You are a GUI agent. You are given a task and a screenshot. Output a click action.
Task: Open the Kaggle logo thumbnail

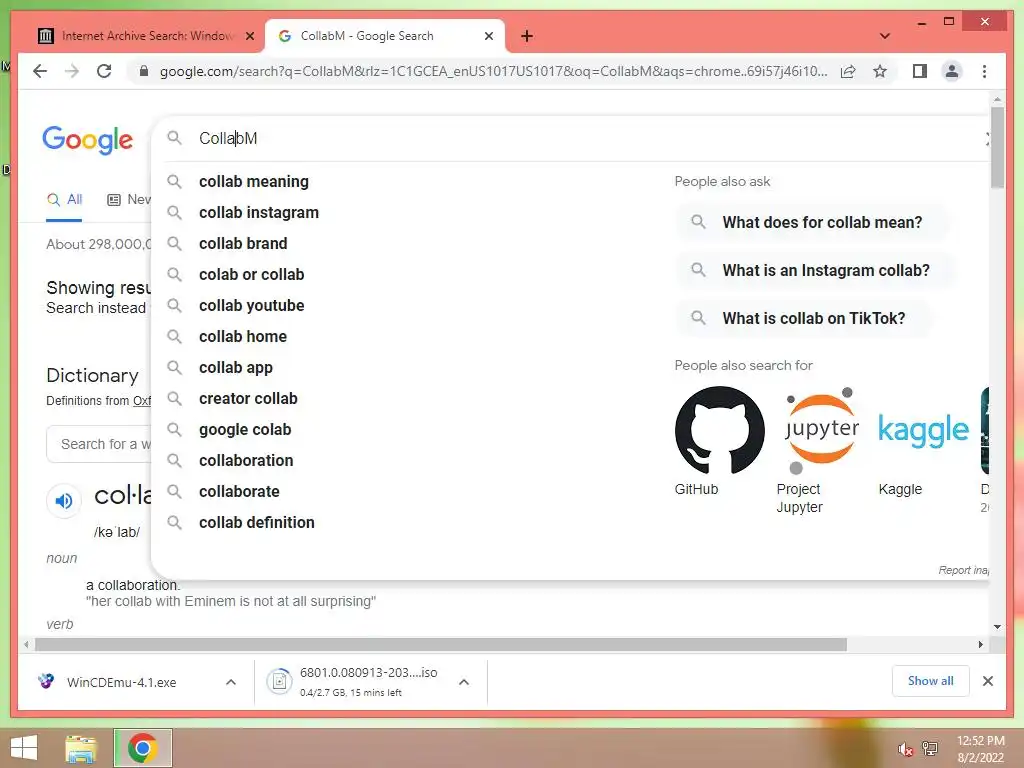[x=923, y=430]
